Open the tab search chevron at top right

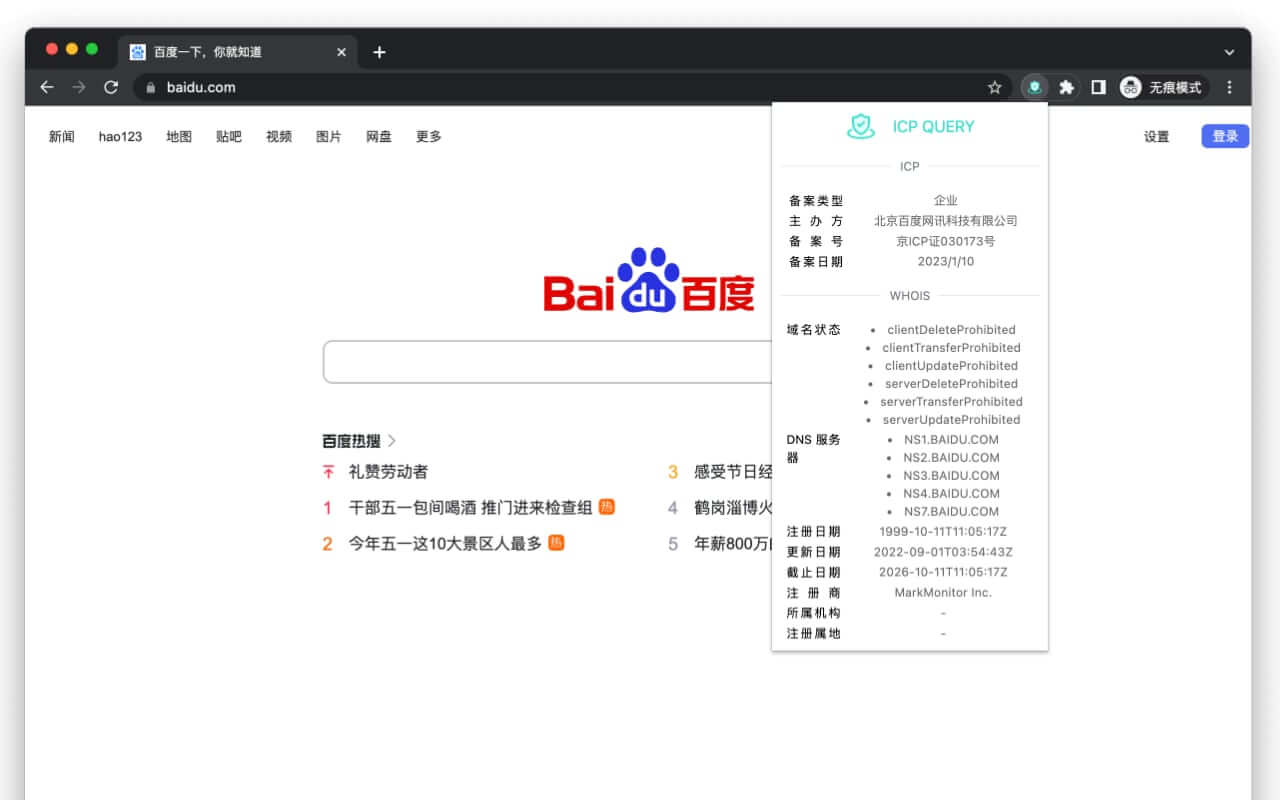pyautogui.click(x=1229, y=51)
